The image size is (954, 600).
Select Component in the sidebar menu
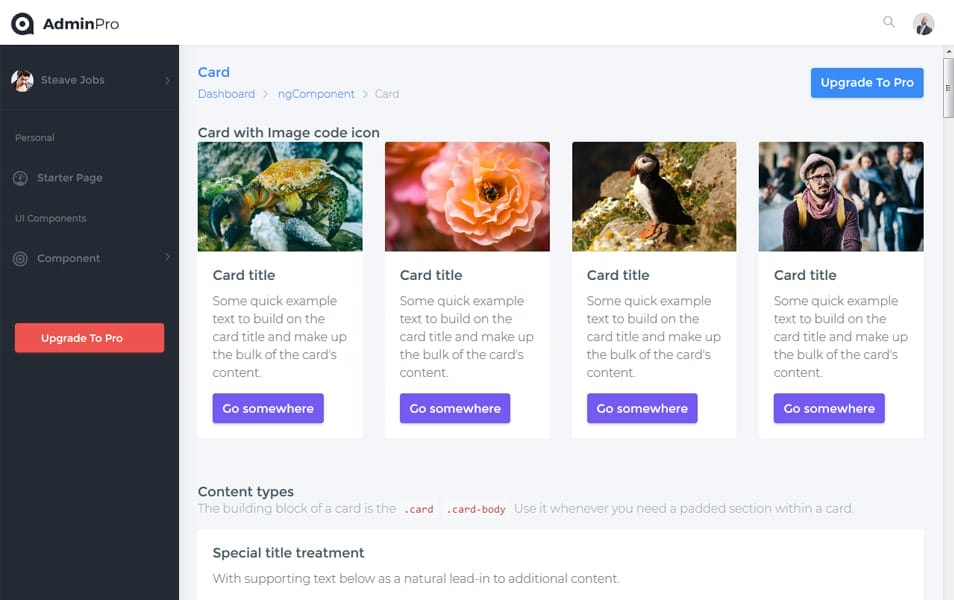(68, 258)
